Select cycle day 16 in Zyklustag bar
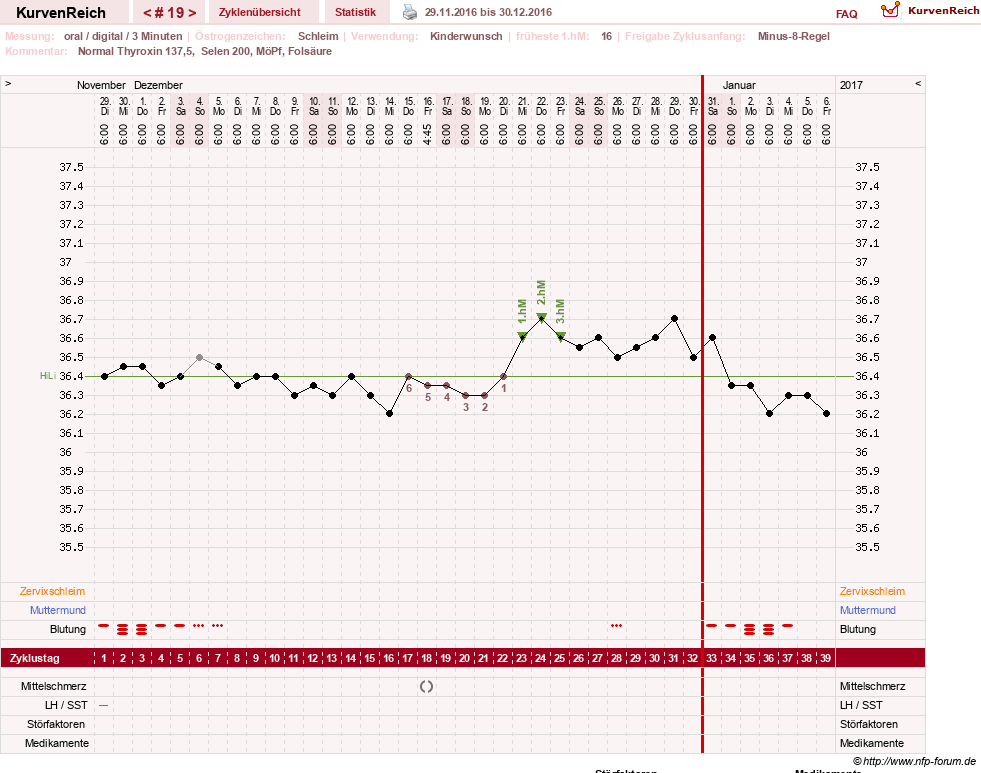 tap(389, 658)
